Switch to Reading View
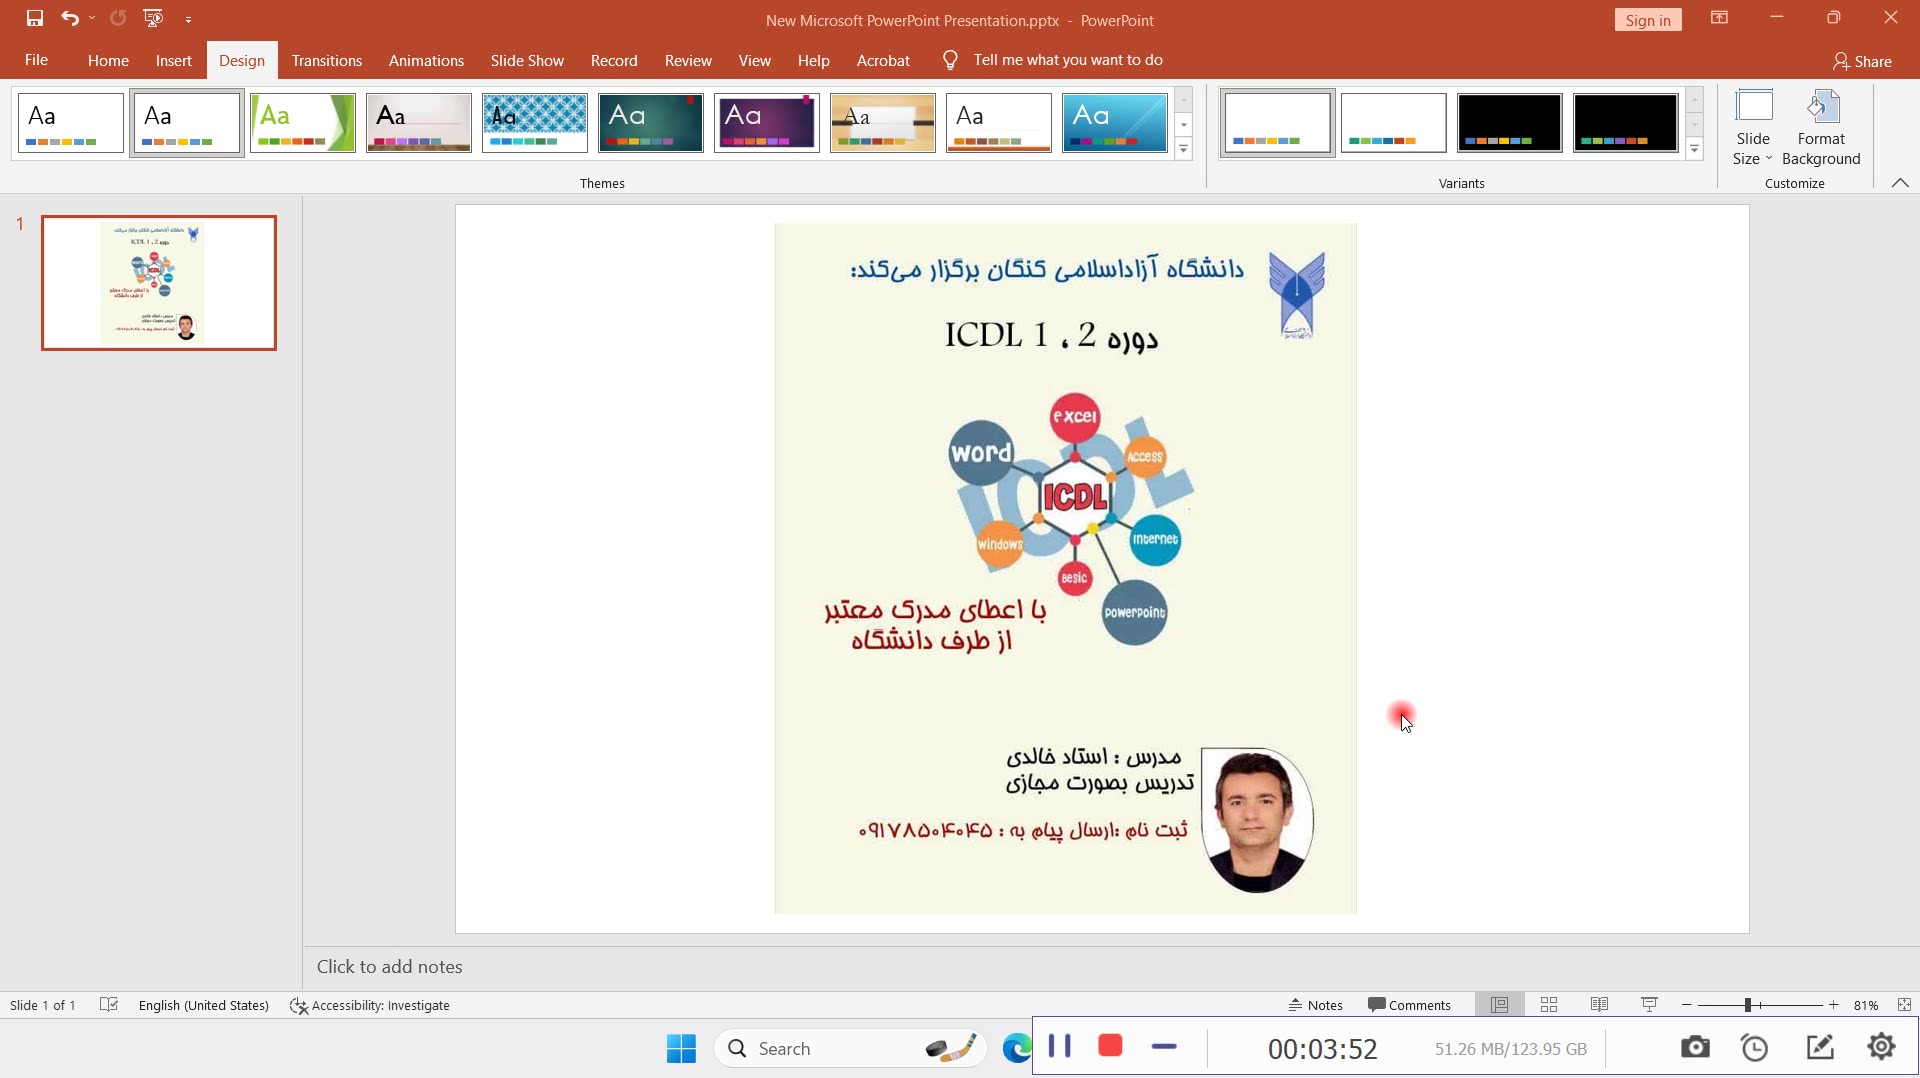This screenshot has width=1920, height=1078. coord(1599,1005)
